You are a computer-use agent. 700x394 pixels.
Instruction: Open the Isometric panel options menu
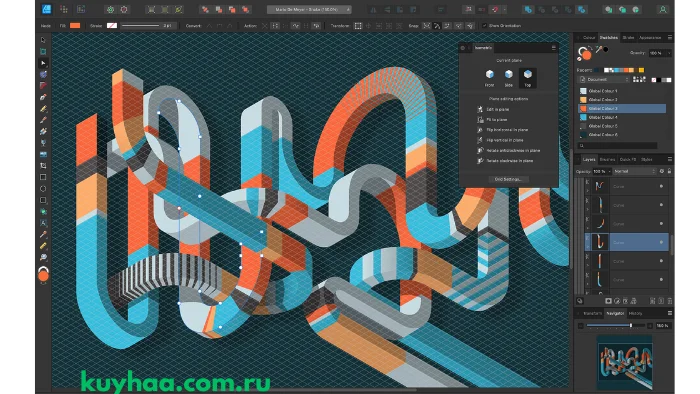point(554,48)
